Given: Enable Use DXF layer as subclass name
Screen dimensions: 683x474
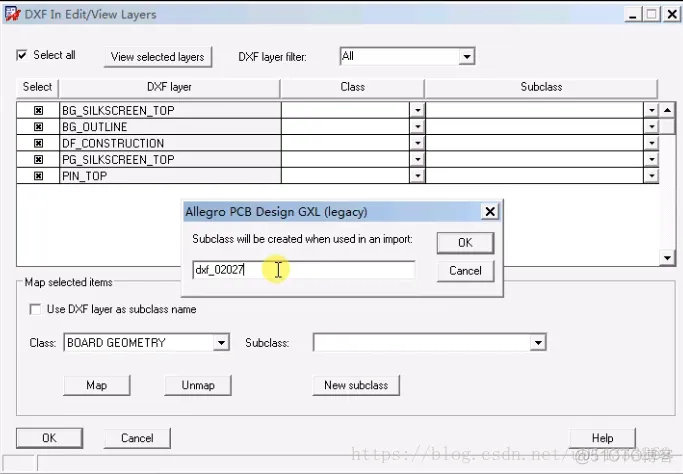Looking at the screenshot, I should (x=35, y=309).
